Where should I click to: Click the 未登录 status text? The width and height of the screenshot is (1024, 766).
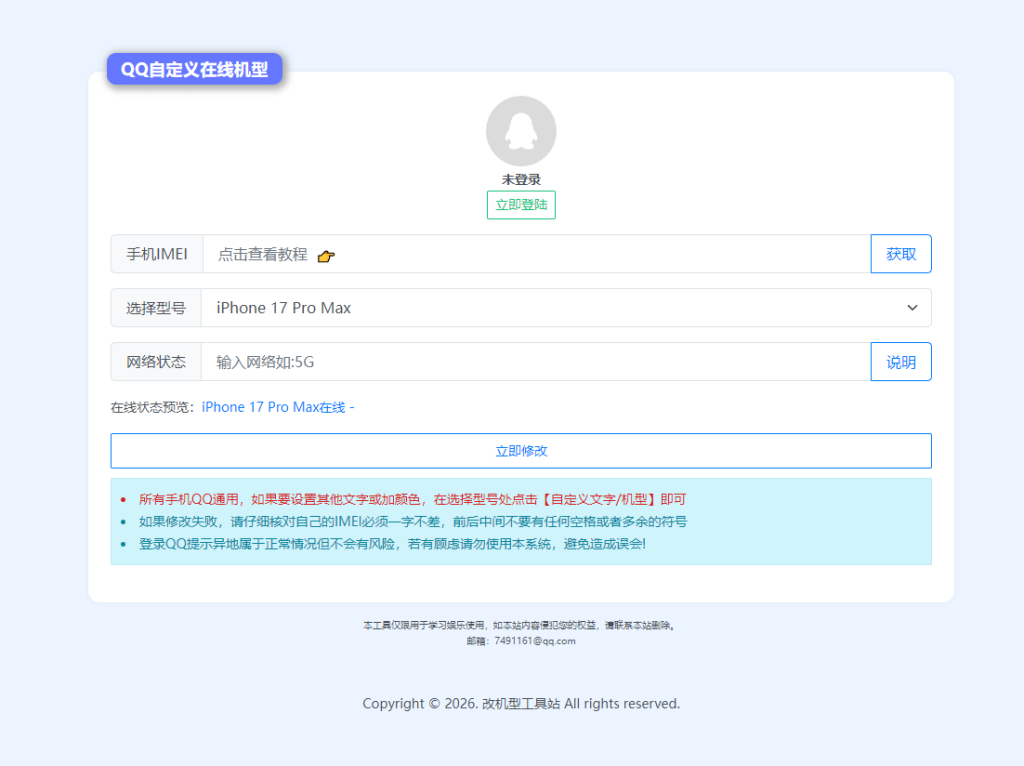point(521,180)
